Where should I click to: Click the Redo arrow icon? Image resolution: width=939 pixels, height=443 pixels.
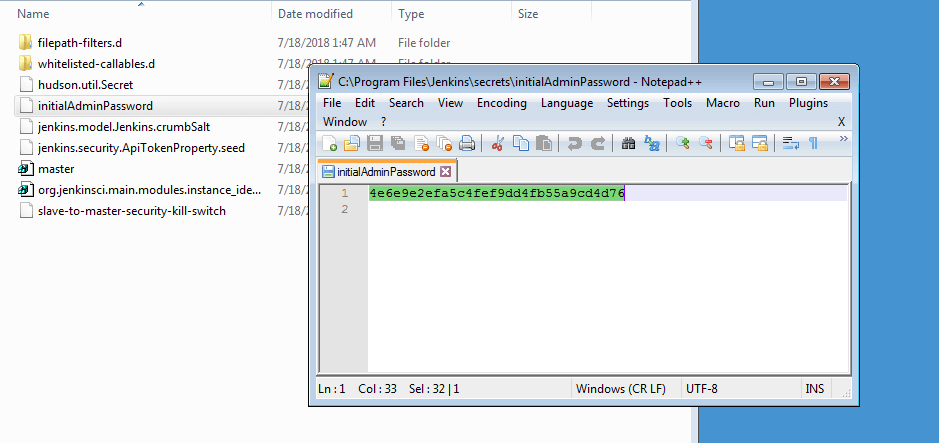[x=598, y=144]
